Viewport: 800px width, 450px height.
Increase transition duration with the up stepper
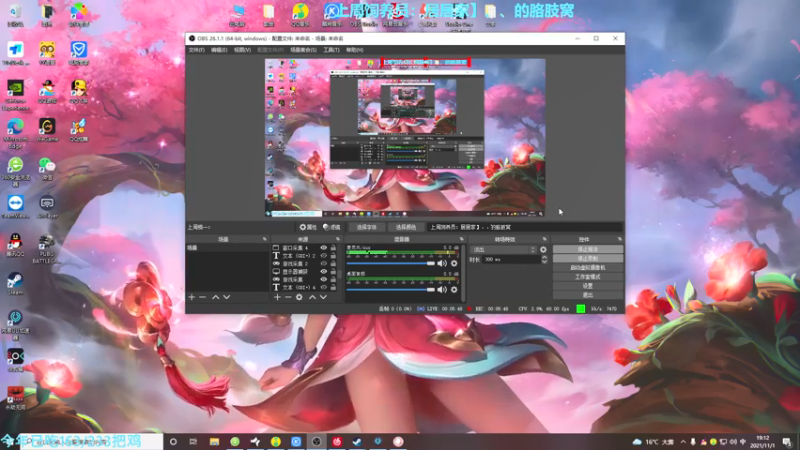click(x=544, y=257)
